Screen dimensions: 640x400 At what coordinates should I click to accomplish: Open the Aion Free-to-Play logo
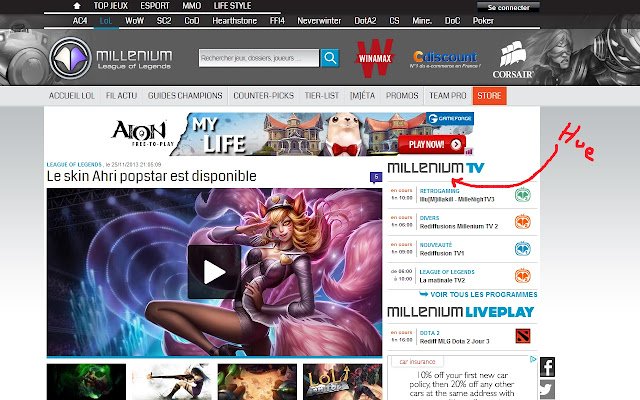(x=142, y=133)
